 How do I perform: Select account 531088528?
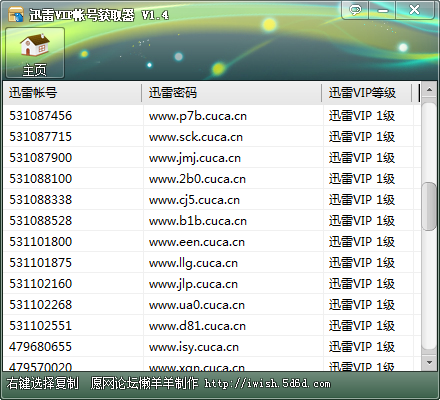pos(41,221)
